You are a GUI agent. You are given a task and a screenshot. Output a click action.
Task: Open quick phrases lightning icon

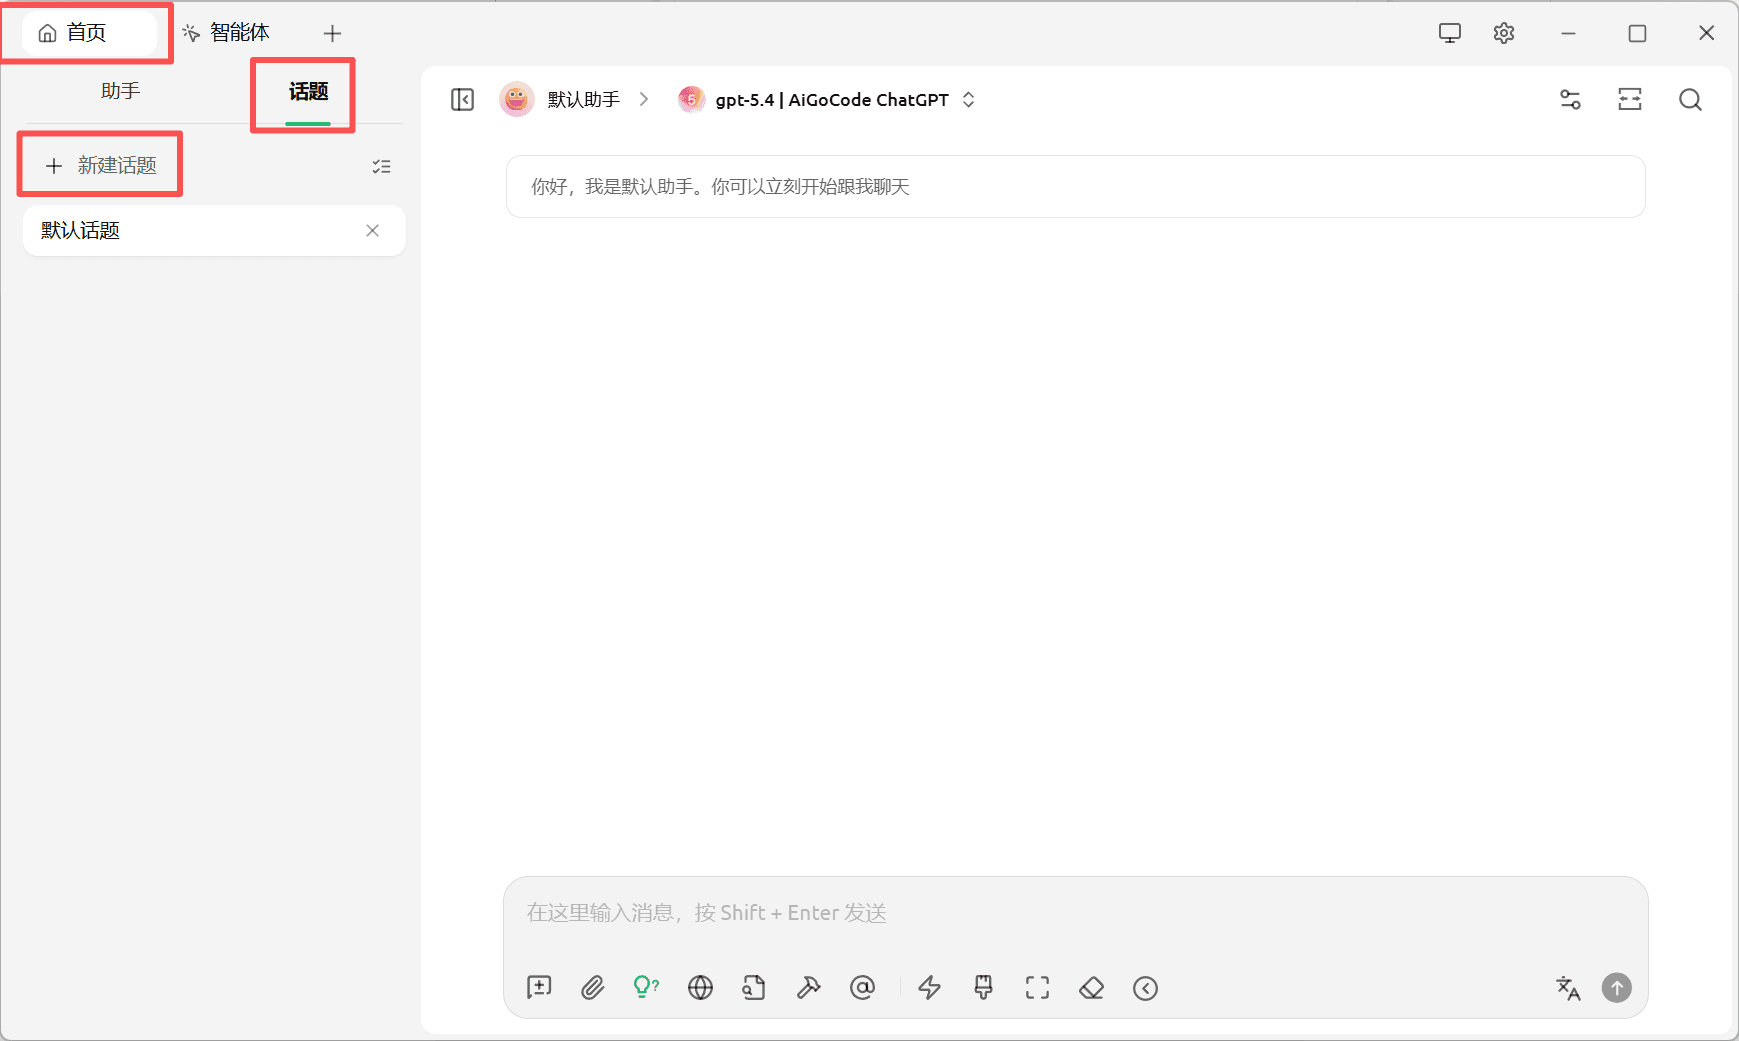click(930, 988)
